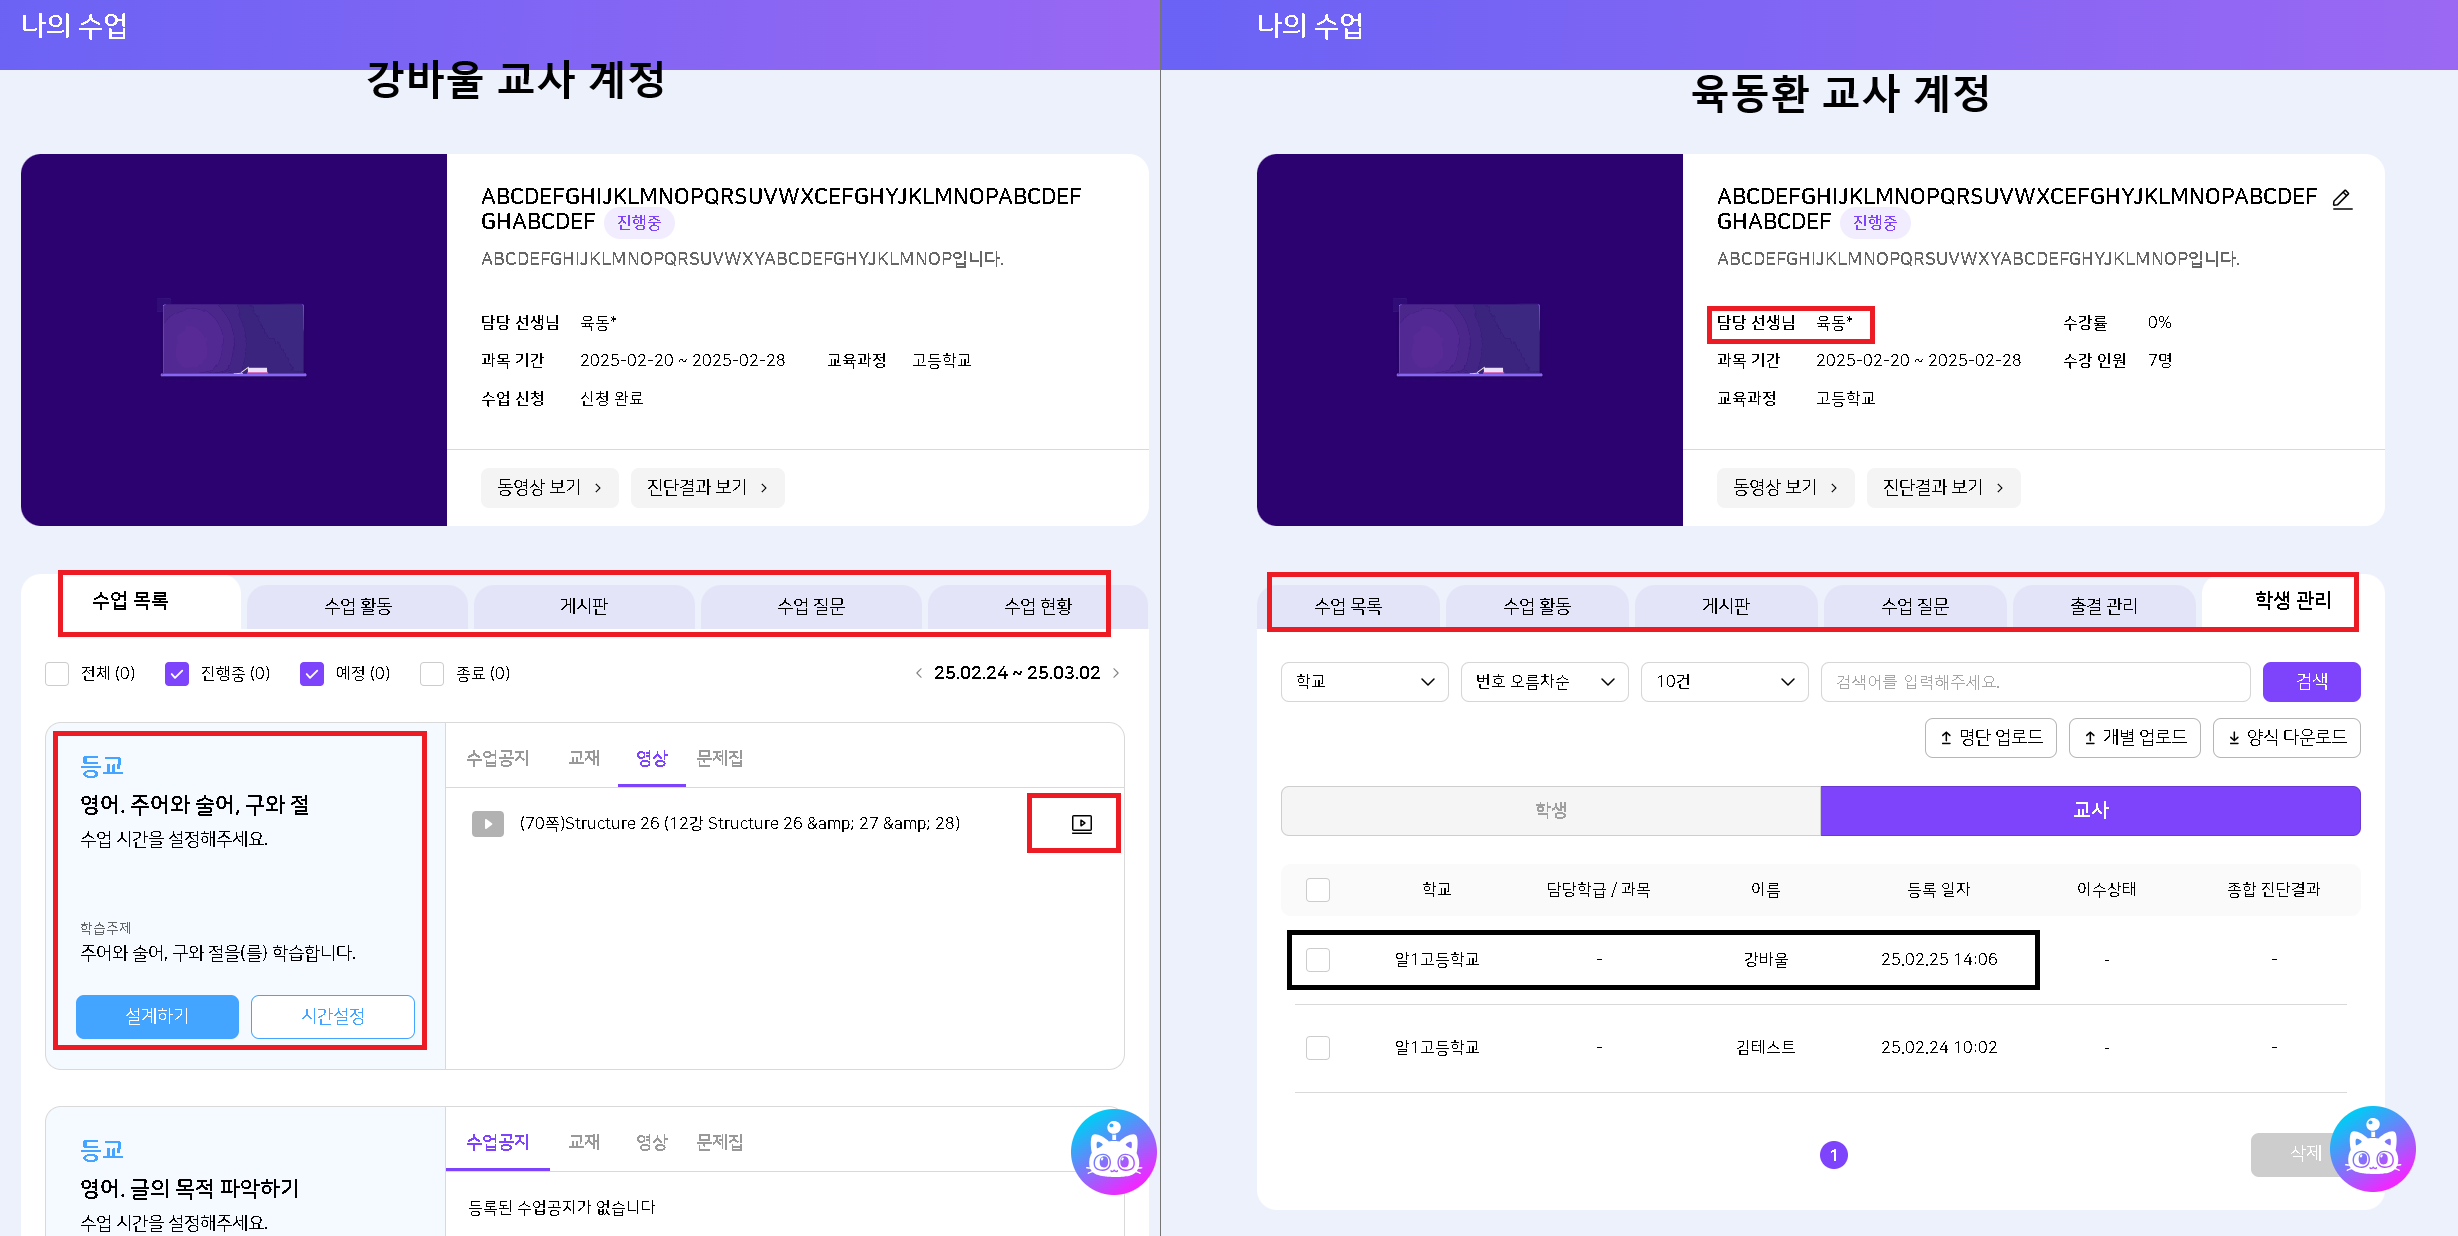Click the 명단 업로드 upload button
This screenshot has height=1236, width=2458.
[x=1990, y=737]
